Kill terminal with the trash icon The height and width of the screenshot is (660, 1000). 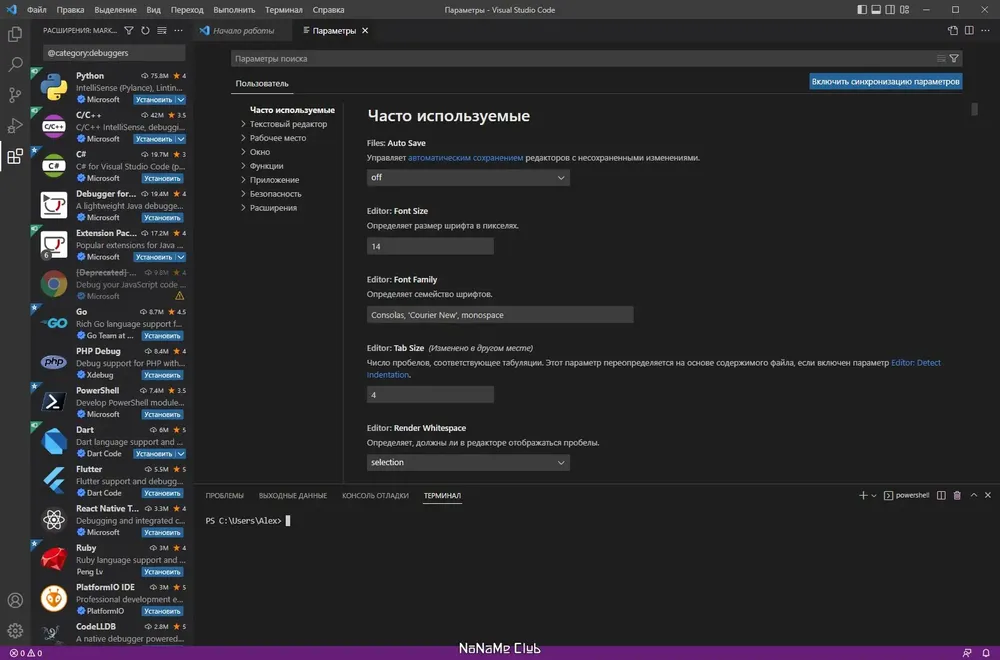957,495
